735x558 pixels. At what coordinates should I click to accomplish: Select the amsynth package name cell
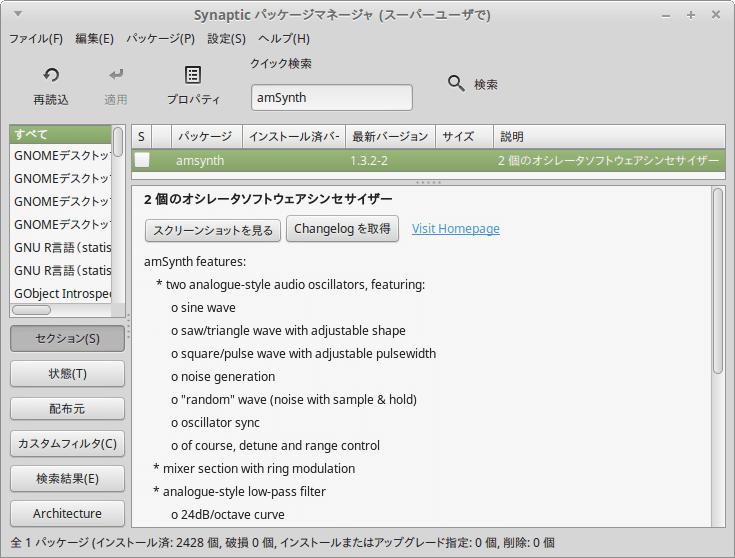pyautogui.click(x=200, y=161)
